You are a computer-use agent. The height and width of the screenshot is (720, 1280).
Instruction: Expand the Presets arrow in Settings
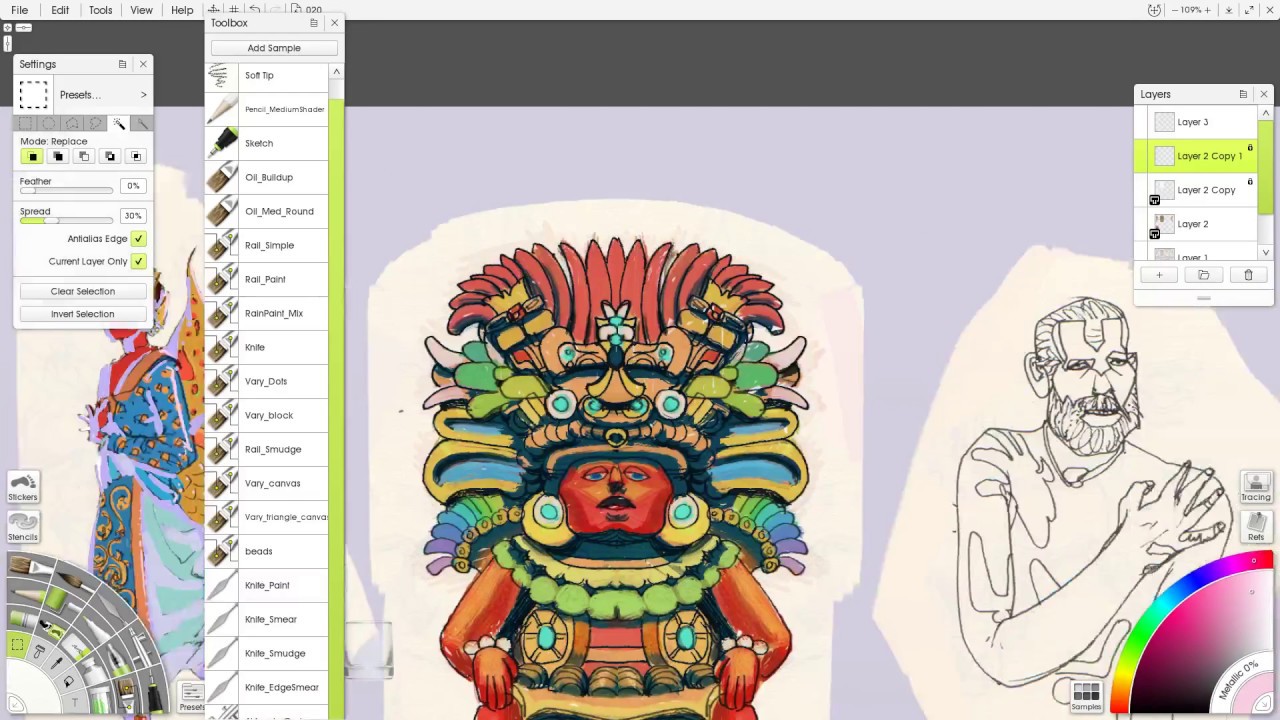coord(143,95)
